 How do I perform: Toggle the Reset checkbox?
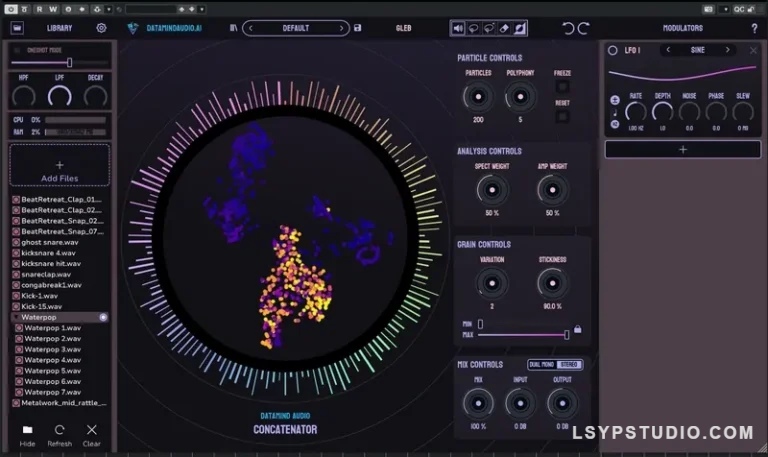click(x=562, y=117)
